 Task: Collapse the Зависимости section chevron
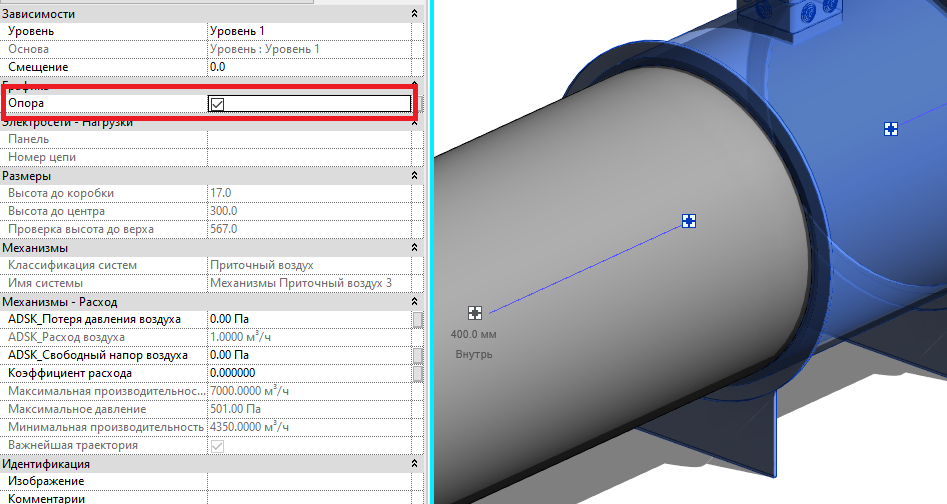pyautogui.click(x=414, y=13)
